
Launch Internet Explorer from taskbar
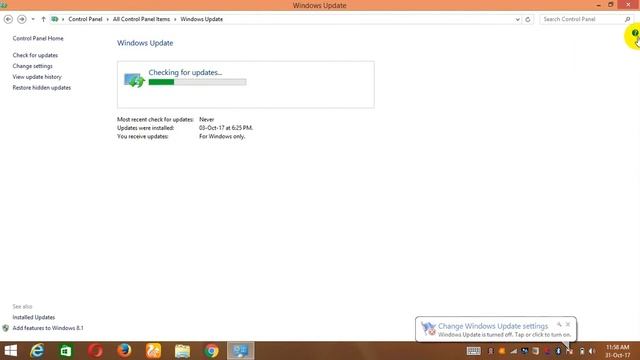(x=37, y=351)
